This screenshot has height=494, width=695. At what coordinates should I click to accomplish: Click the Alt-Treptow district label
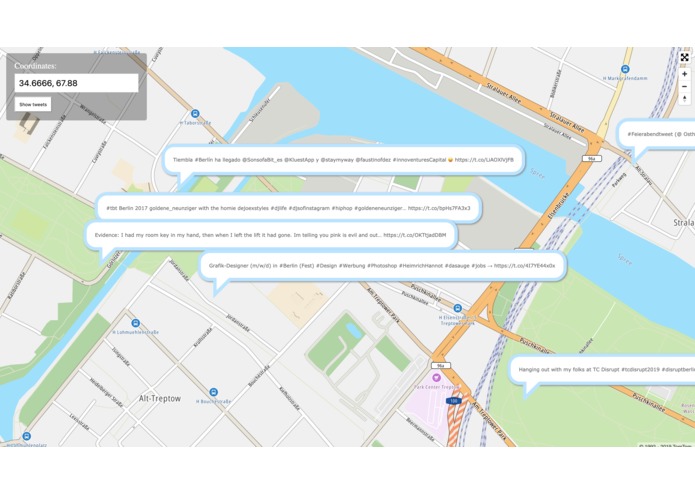point(160,398)
